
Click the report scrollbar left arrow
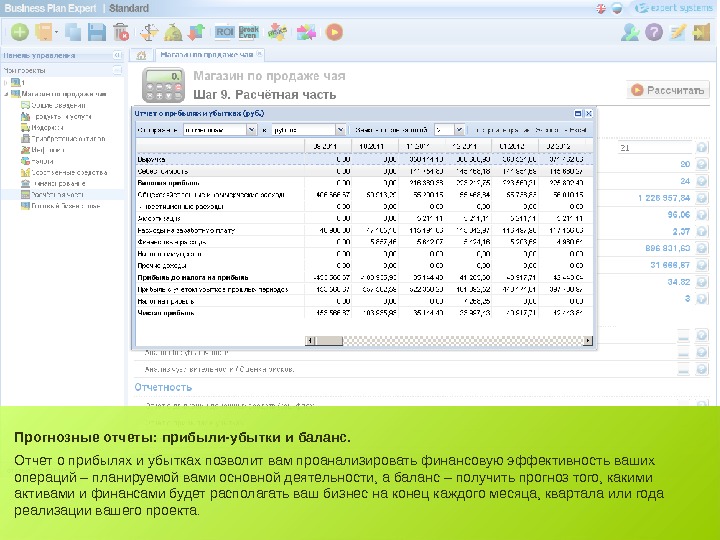pyautogui.click(x=310, y=340)
